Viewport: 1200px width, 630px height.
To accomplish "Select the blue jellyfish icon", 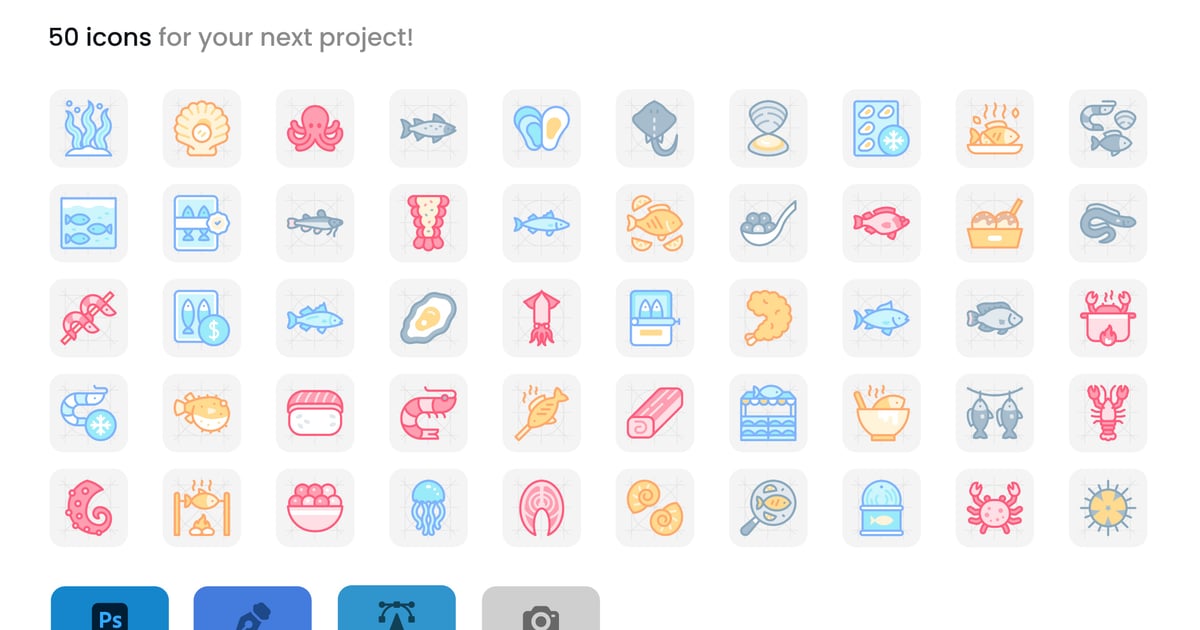I will pyautogui.click(x=428, y=508).
